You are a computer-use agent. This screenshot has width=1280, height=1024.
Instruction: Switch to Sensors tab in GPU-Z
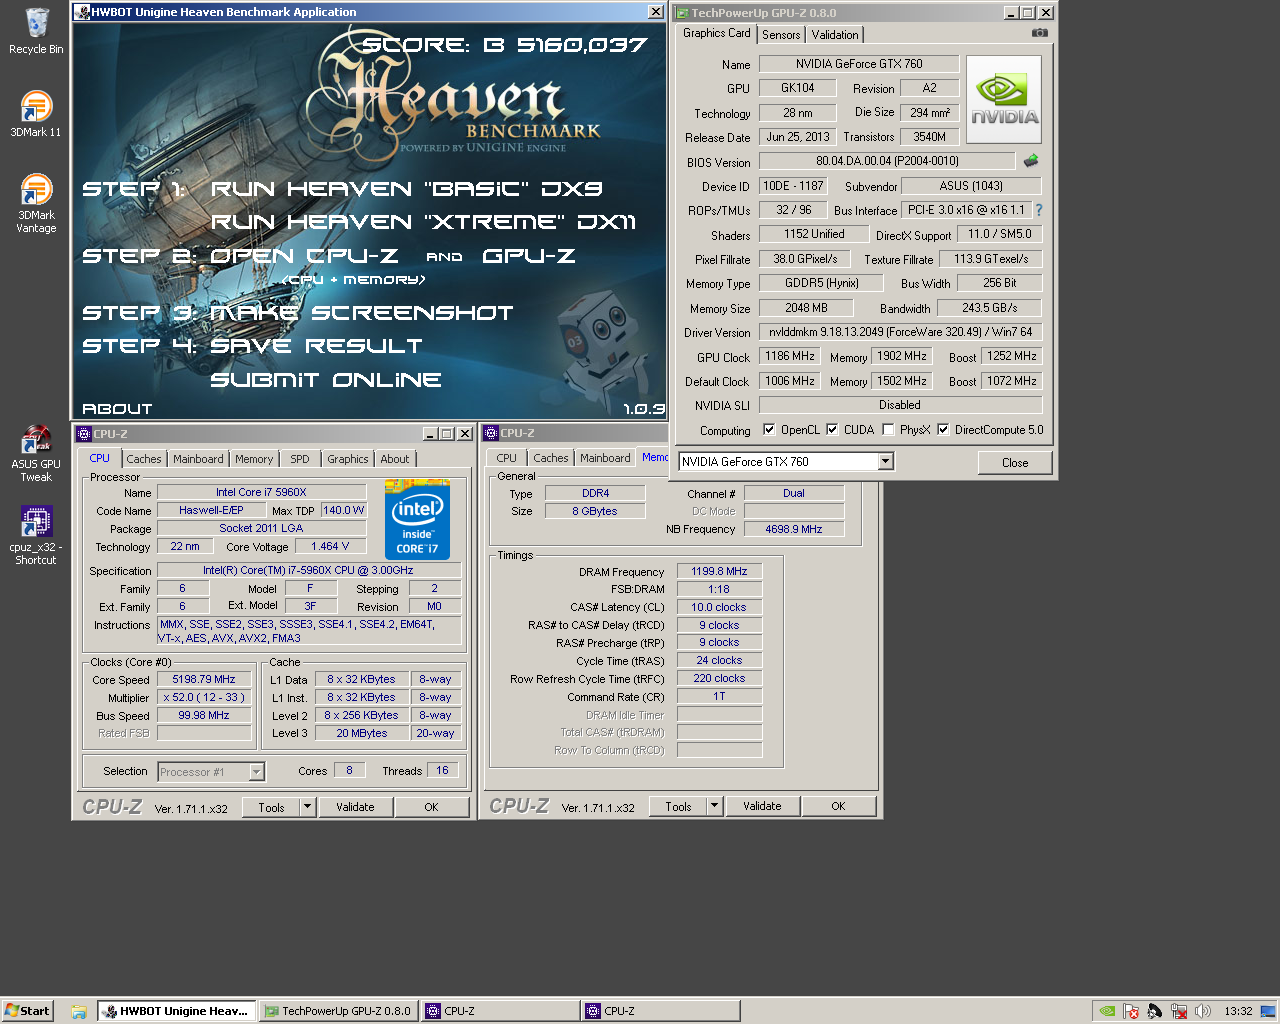click(x=781, y=35)
